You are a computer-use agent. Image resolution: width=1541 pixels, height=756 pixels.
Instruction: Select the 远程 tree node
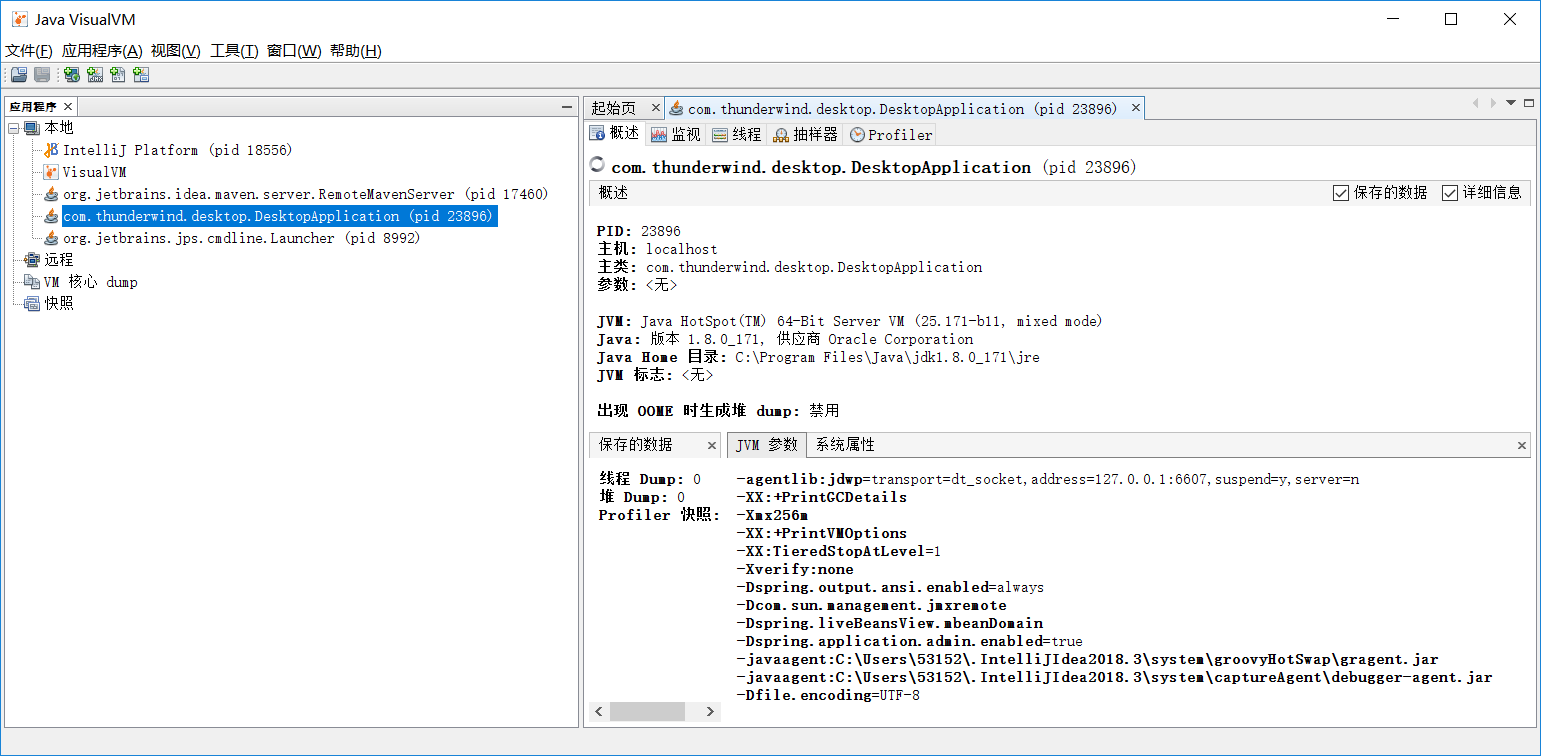59,260
